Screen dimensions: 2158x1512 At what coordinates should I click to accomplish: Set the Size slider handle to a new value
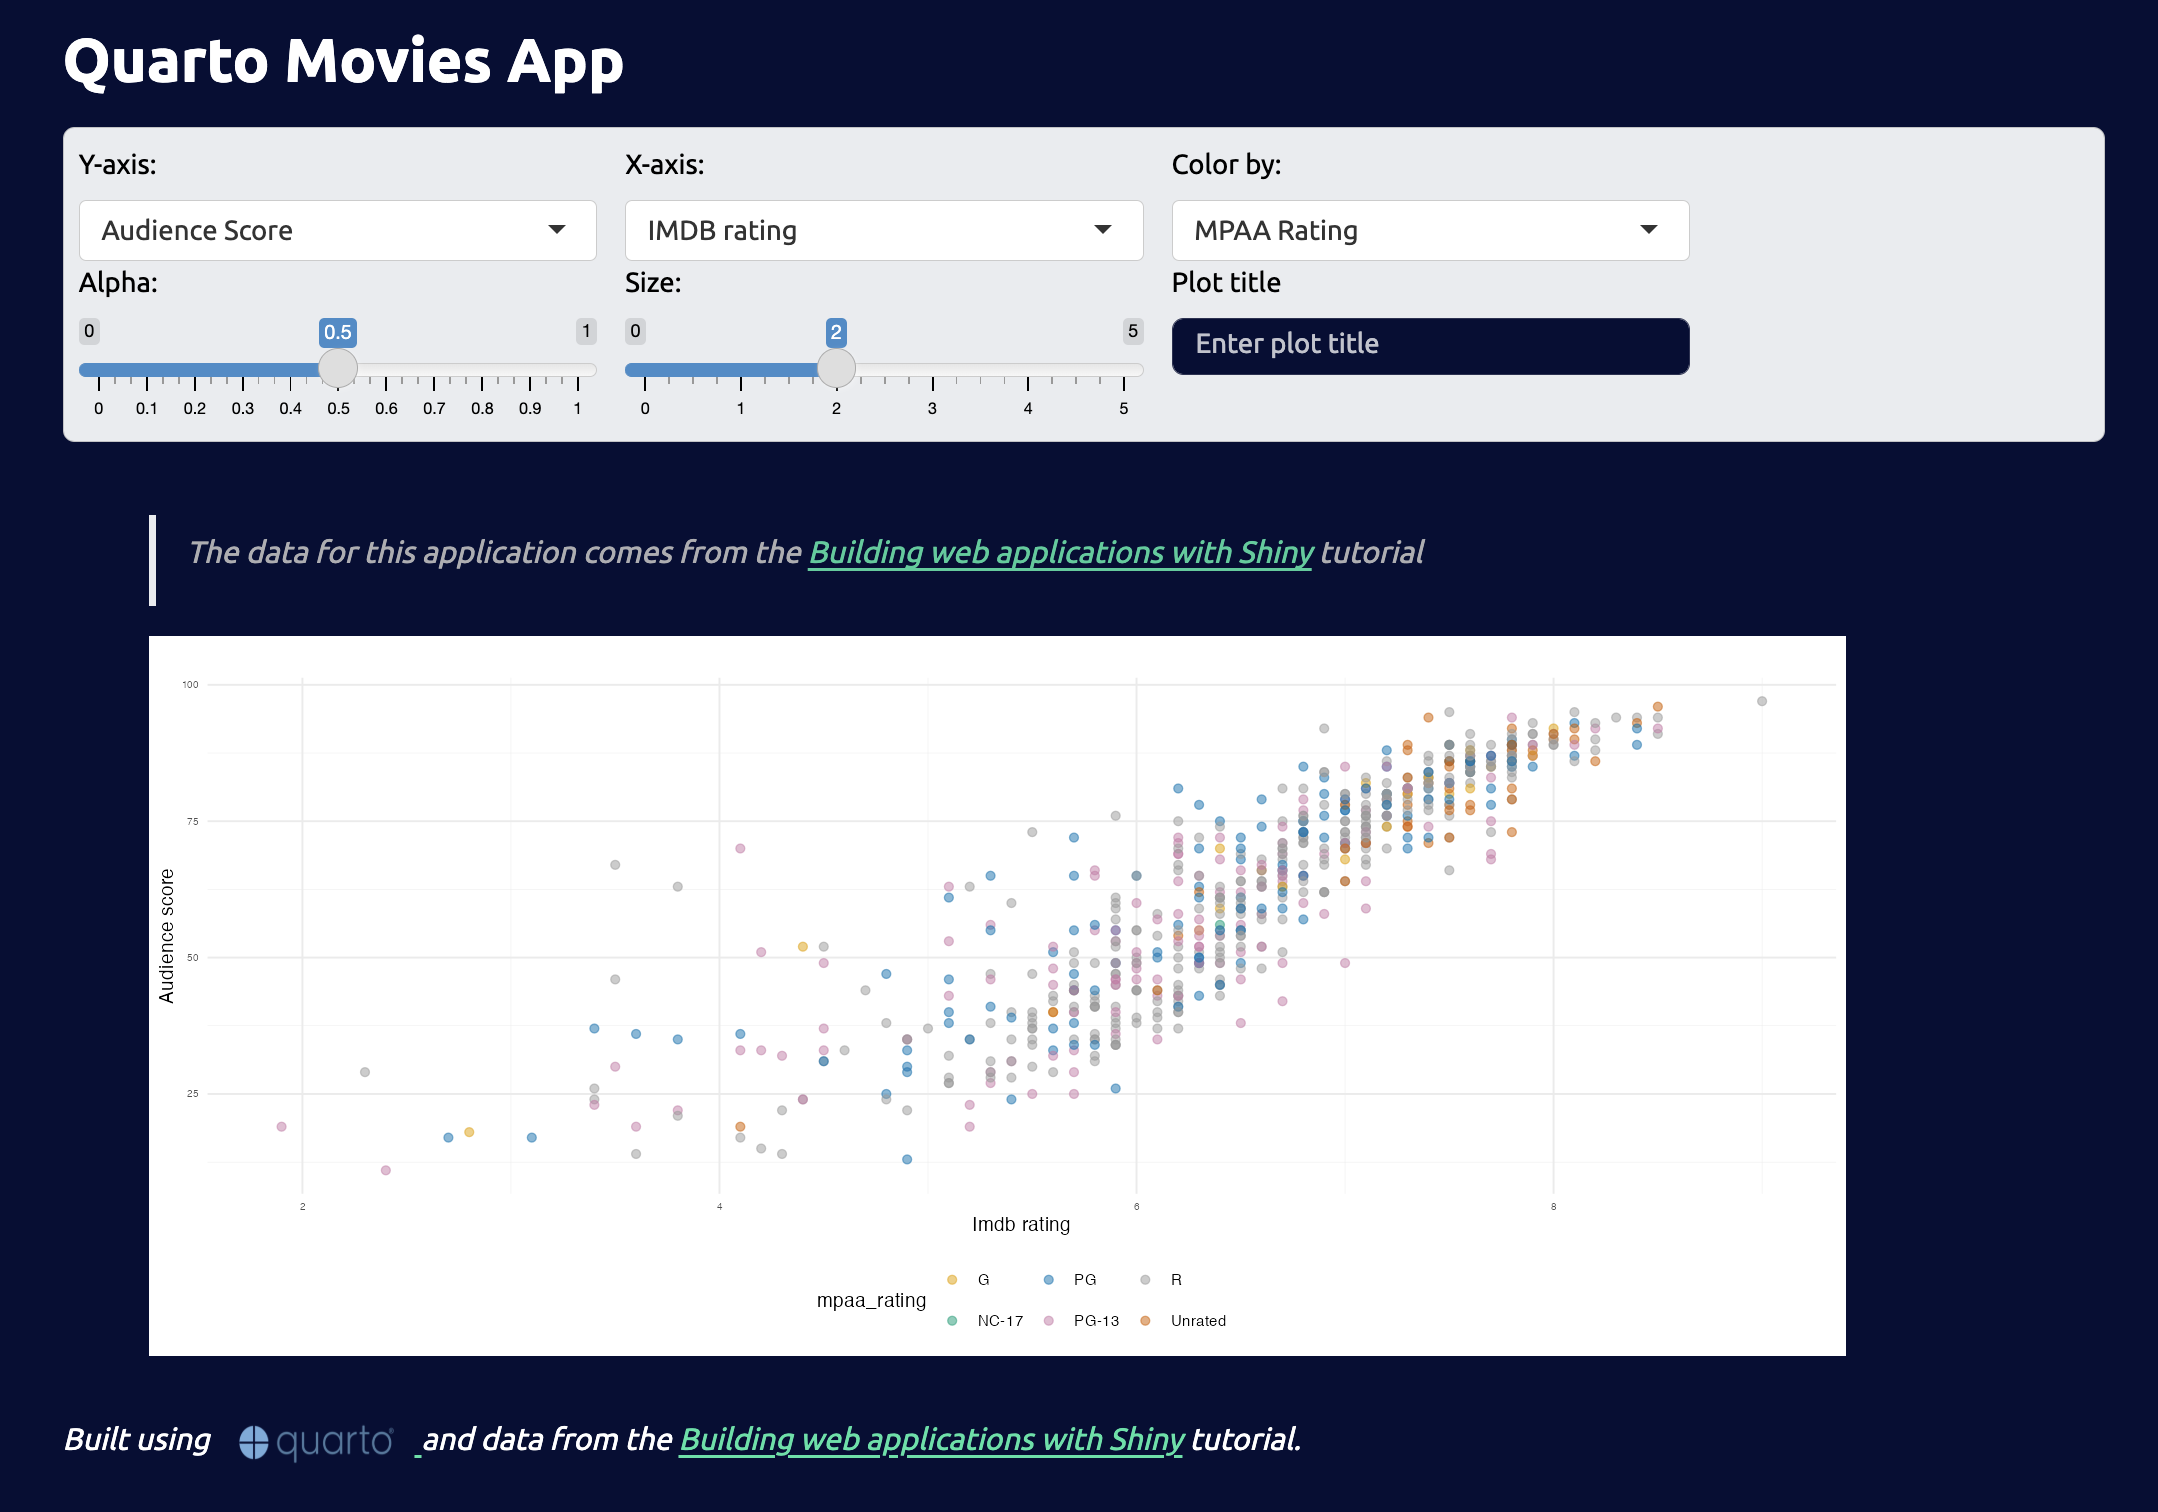[x=836, y=368]
